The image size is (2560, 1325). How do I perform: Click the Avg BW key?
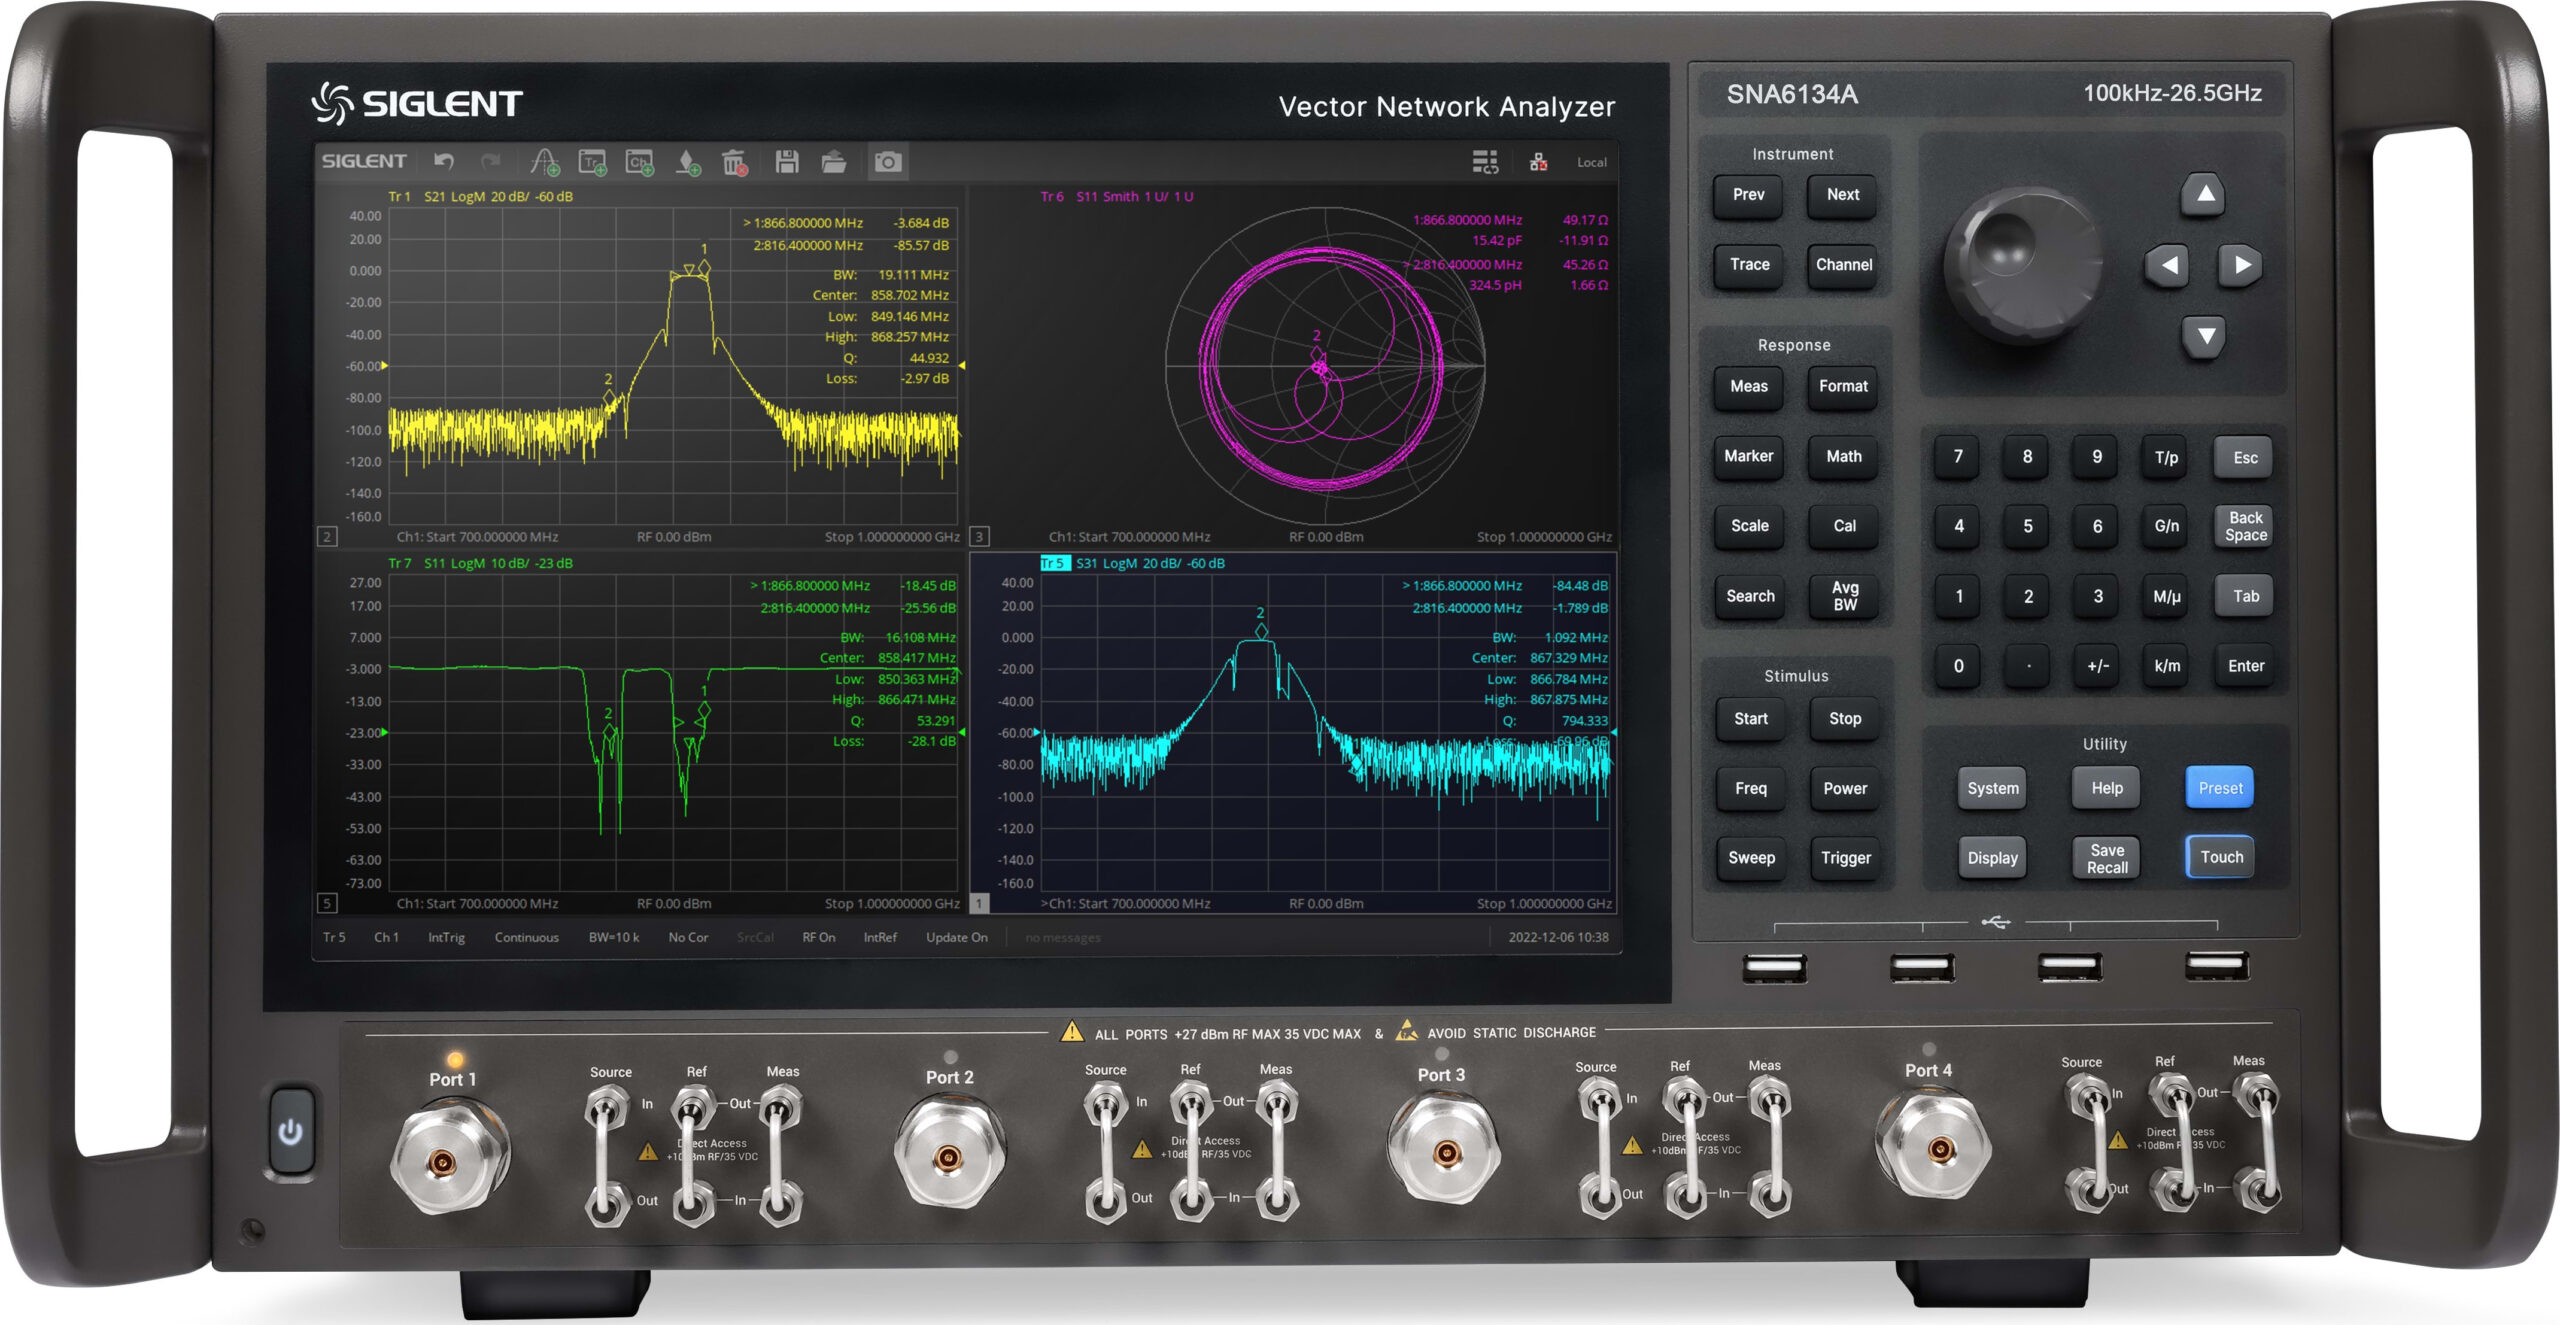click(x=1844, y=596)
